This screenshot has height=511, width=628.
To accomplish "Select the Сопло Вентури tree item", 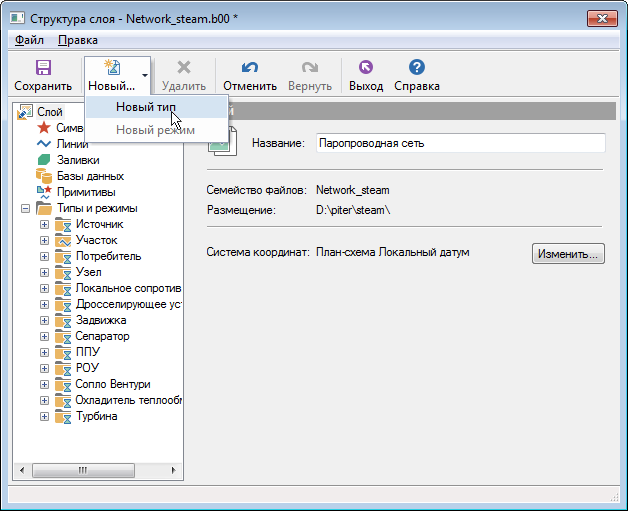I will (112, 384).
